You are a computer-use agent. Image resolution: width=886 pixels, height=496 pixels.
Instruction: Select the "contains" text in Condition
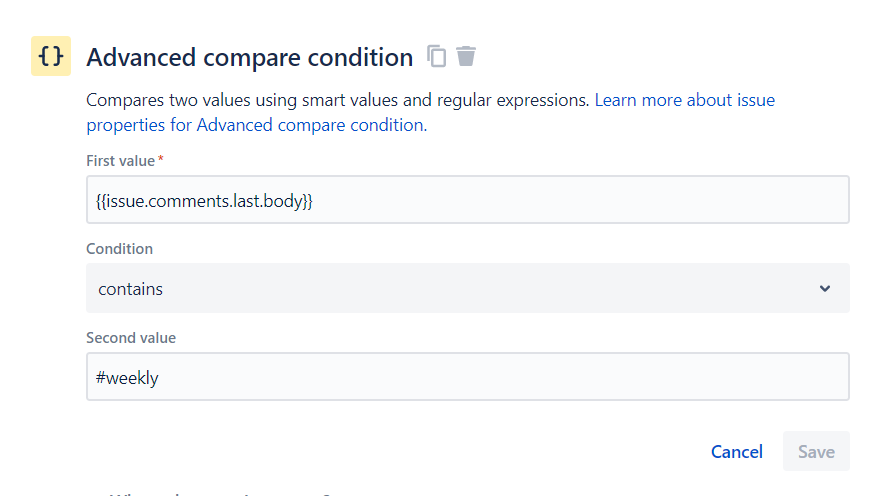(130, 289)
